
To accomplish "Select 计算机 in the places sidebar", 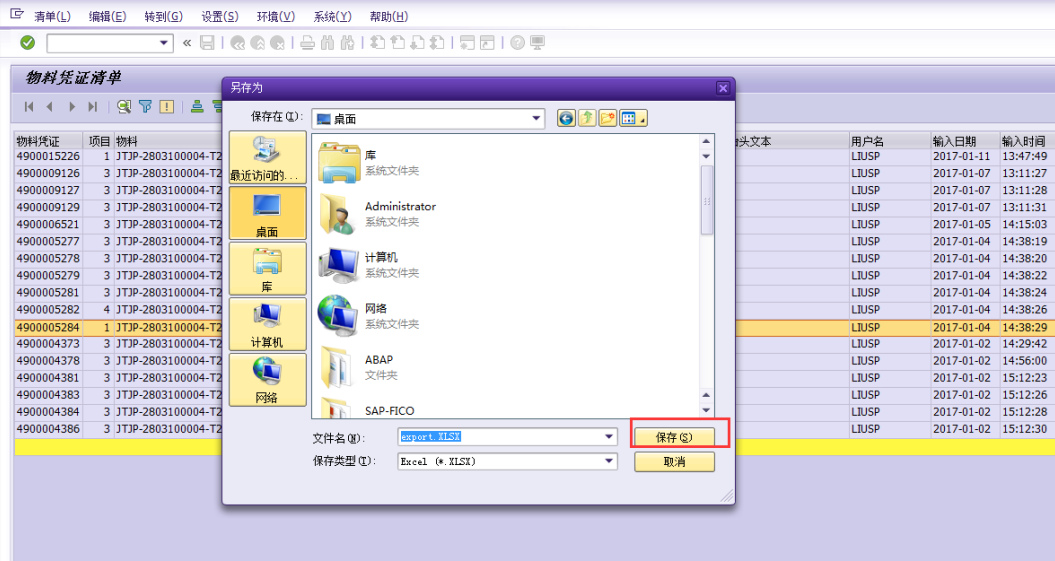I will coord(268,324).
